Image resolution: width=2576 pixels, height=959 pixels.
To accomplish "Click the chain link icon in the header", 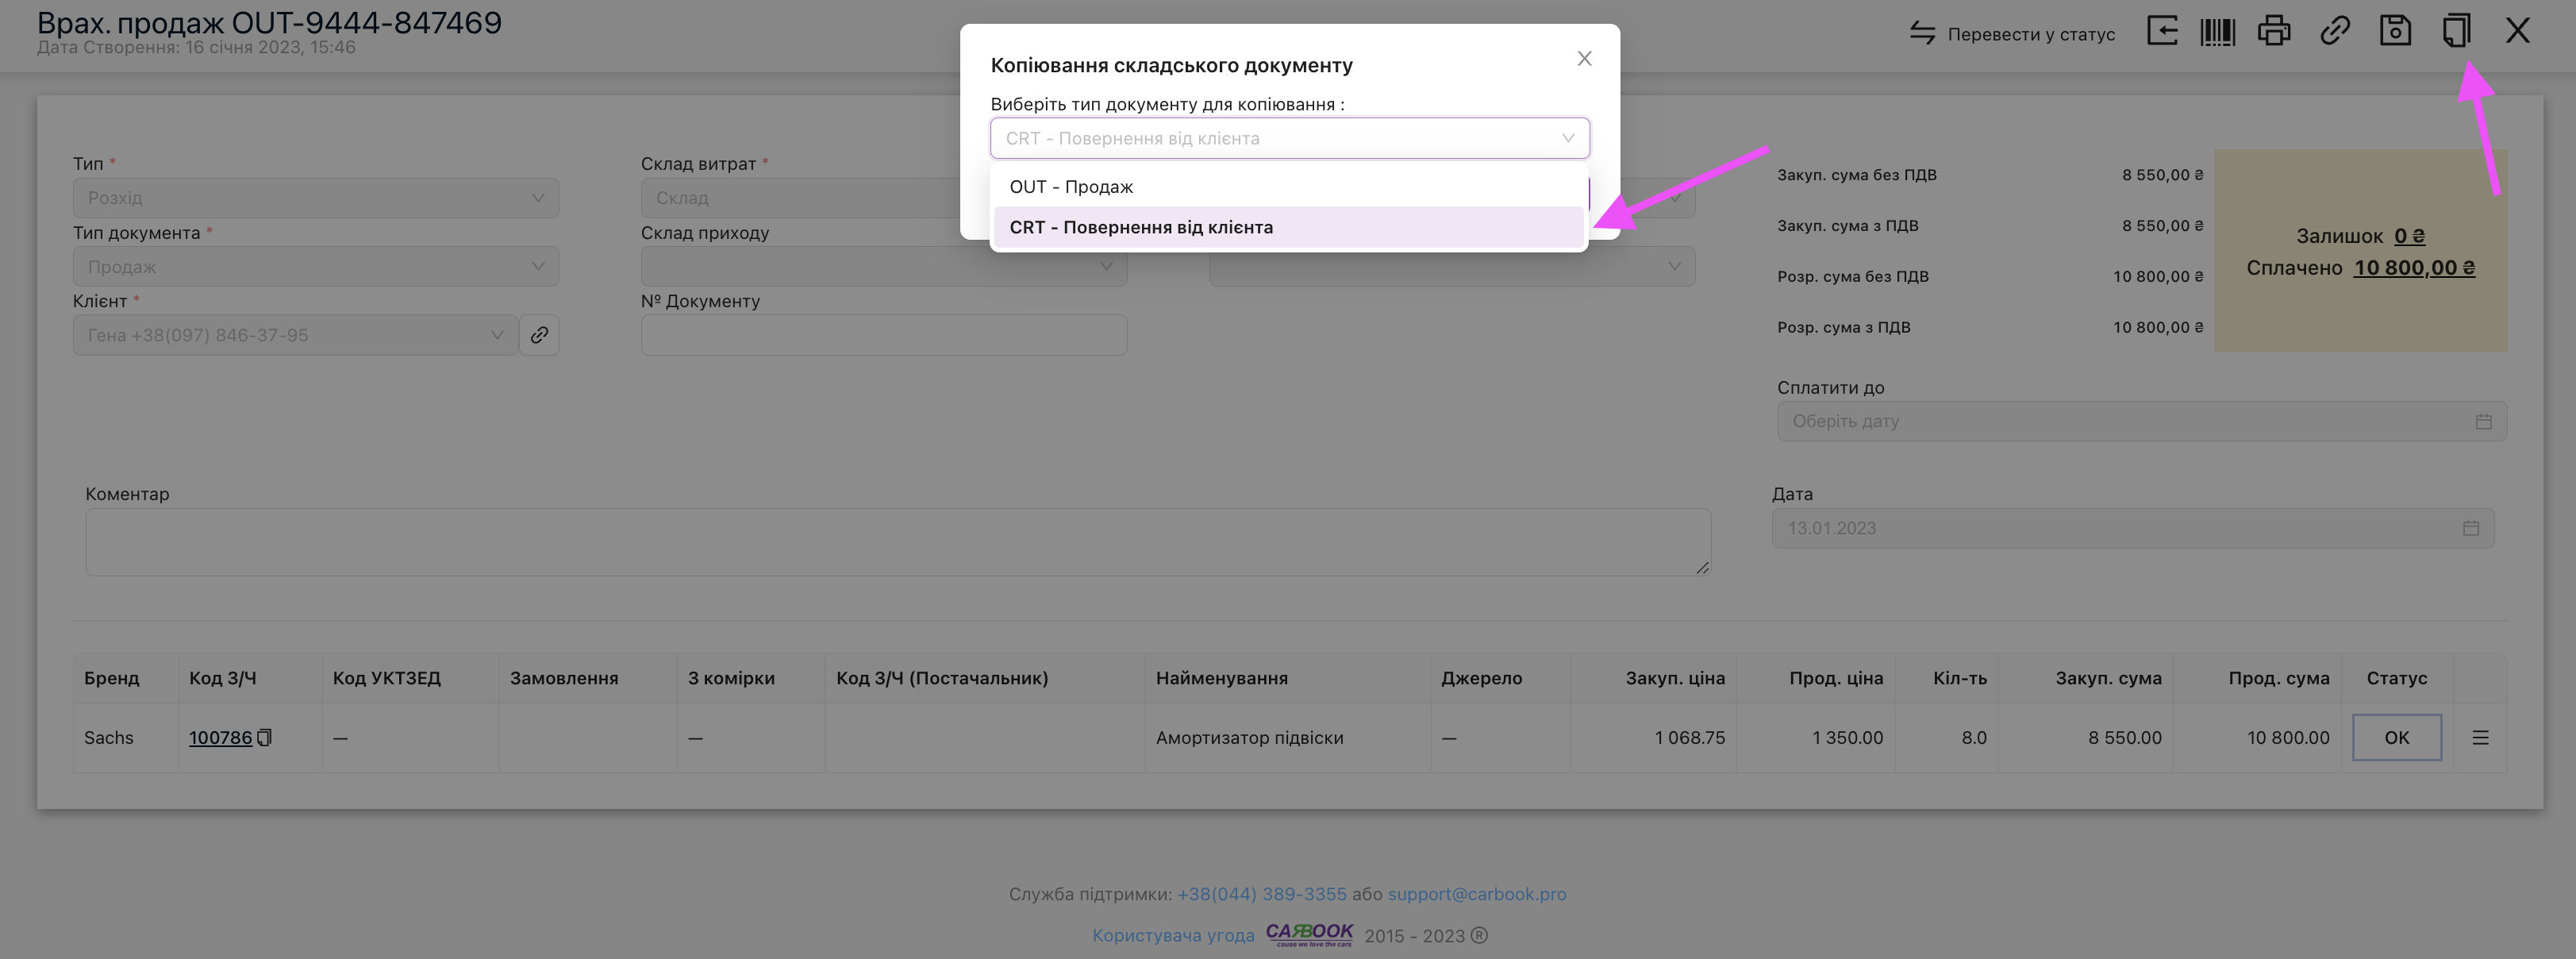I will (x=2334, y=32).
